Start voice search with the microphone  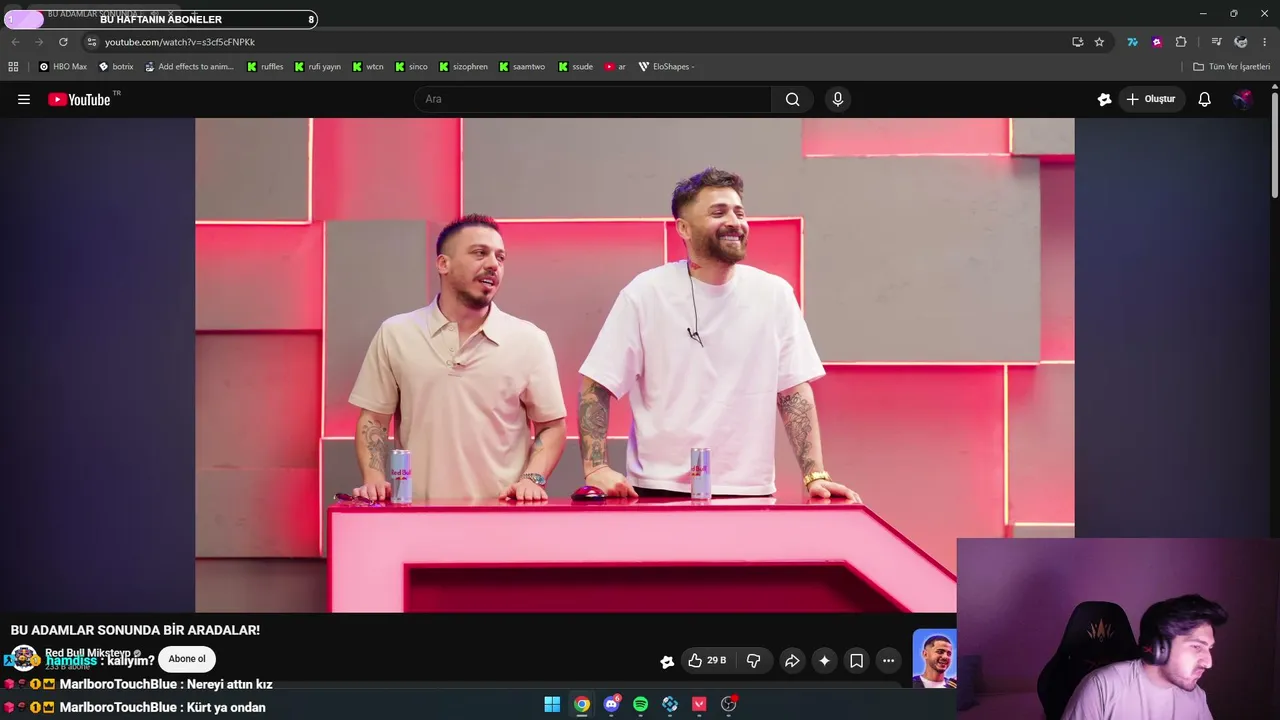point(838,99)
